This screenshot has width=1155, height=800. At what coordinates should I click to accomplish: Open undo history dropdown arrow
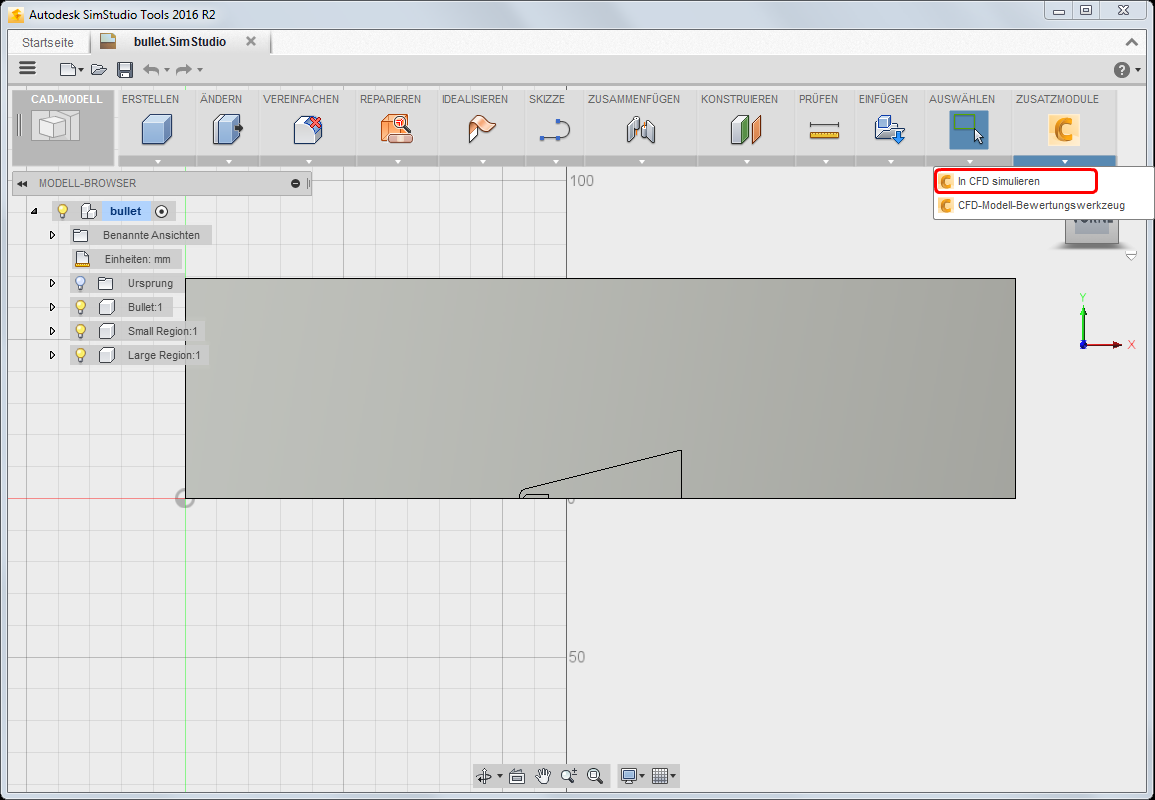(x=167, y=70)
